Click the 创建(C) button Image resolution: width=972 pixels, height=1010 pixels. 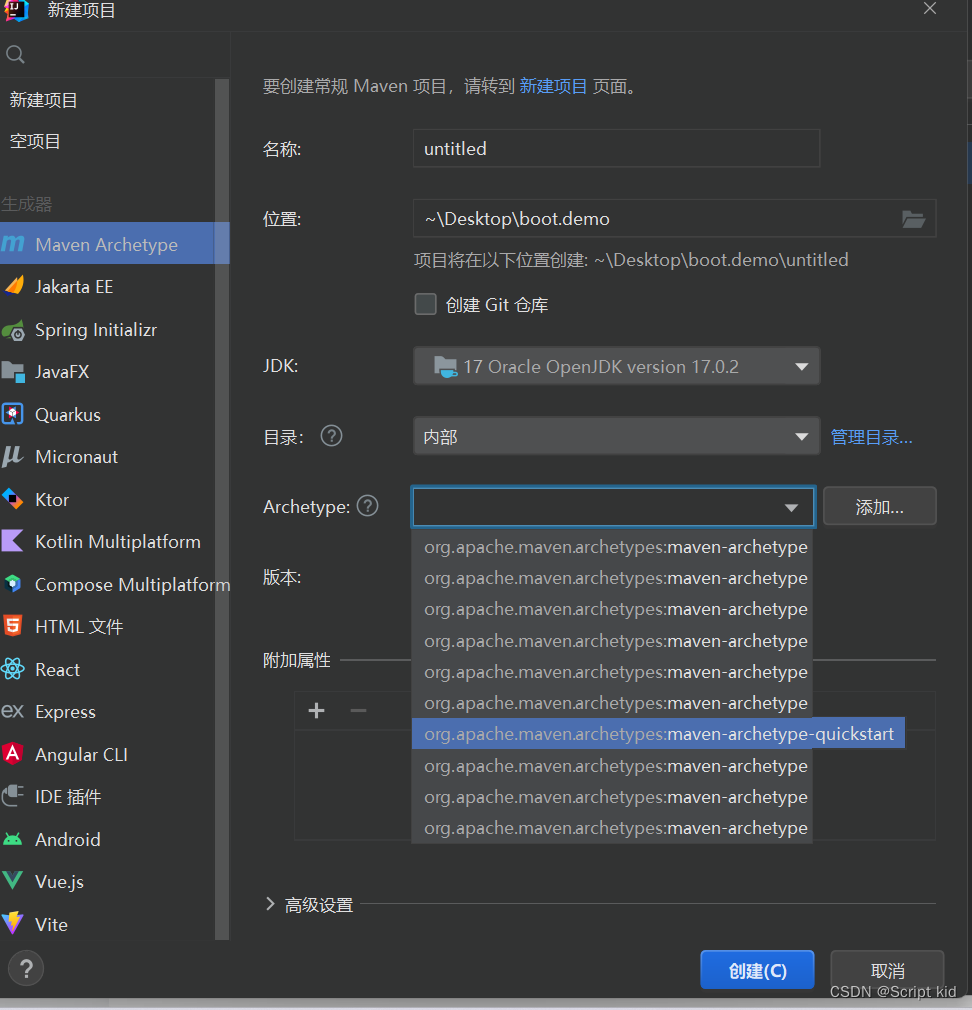pyautogui.click(x=757, y=970)
